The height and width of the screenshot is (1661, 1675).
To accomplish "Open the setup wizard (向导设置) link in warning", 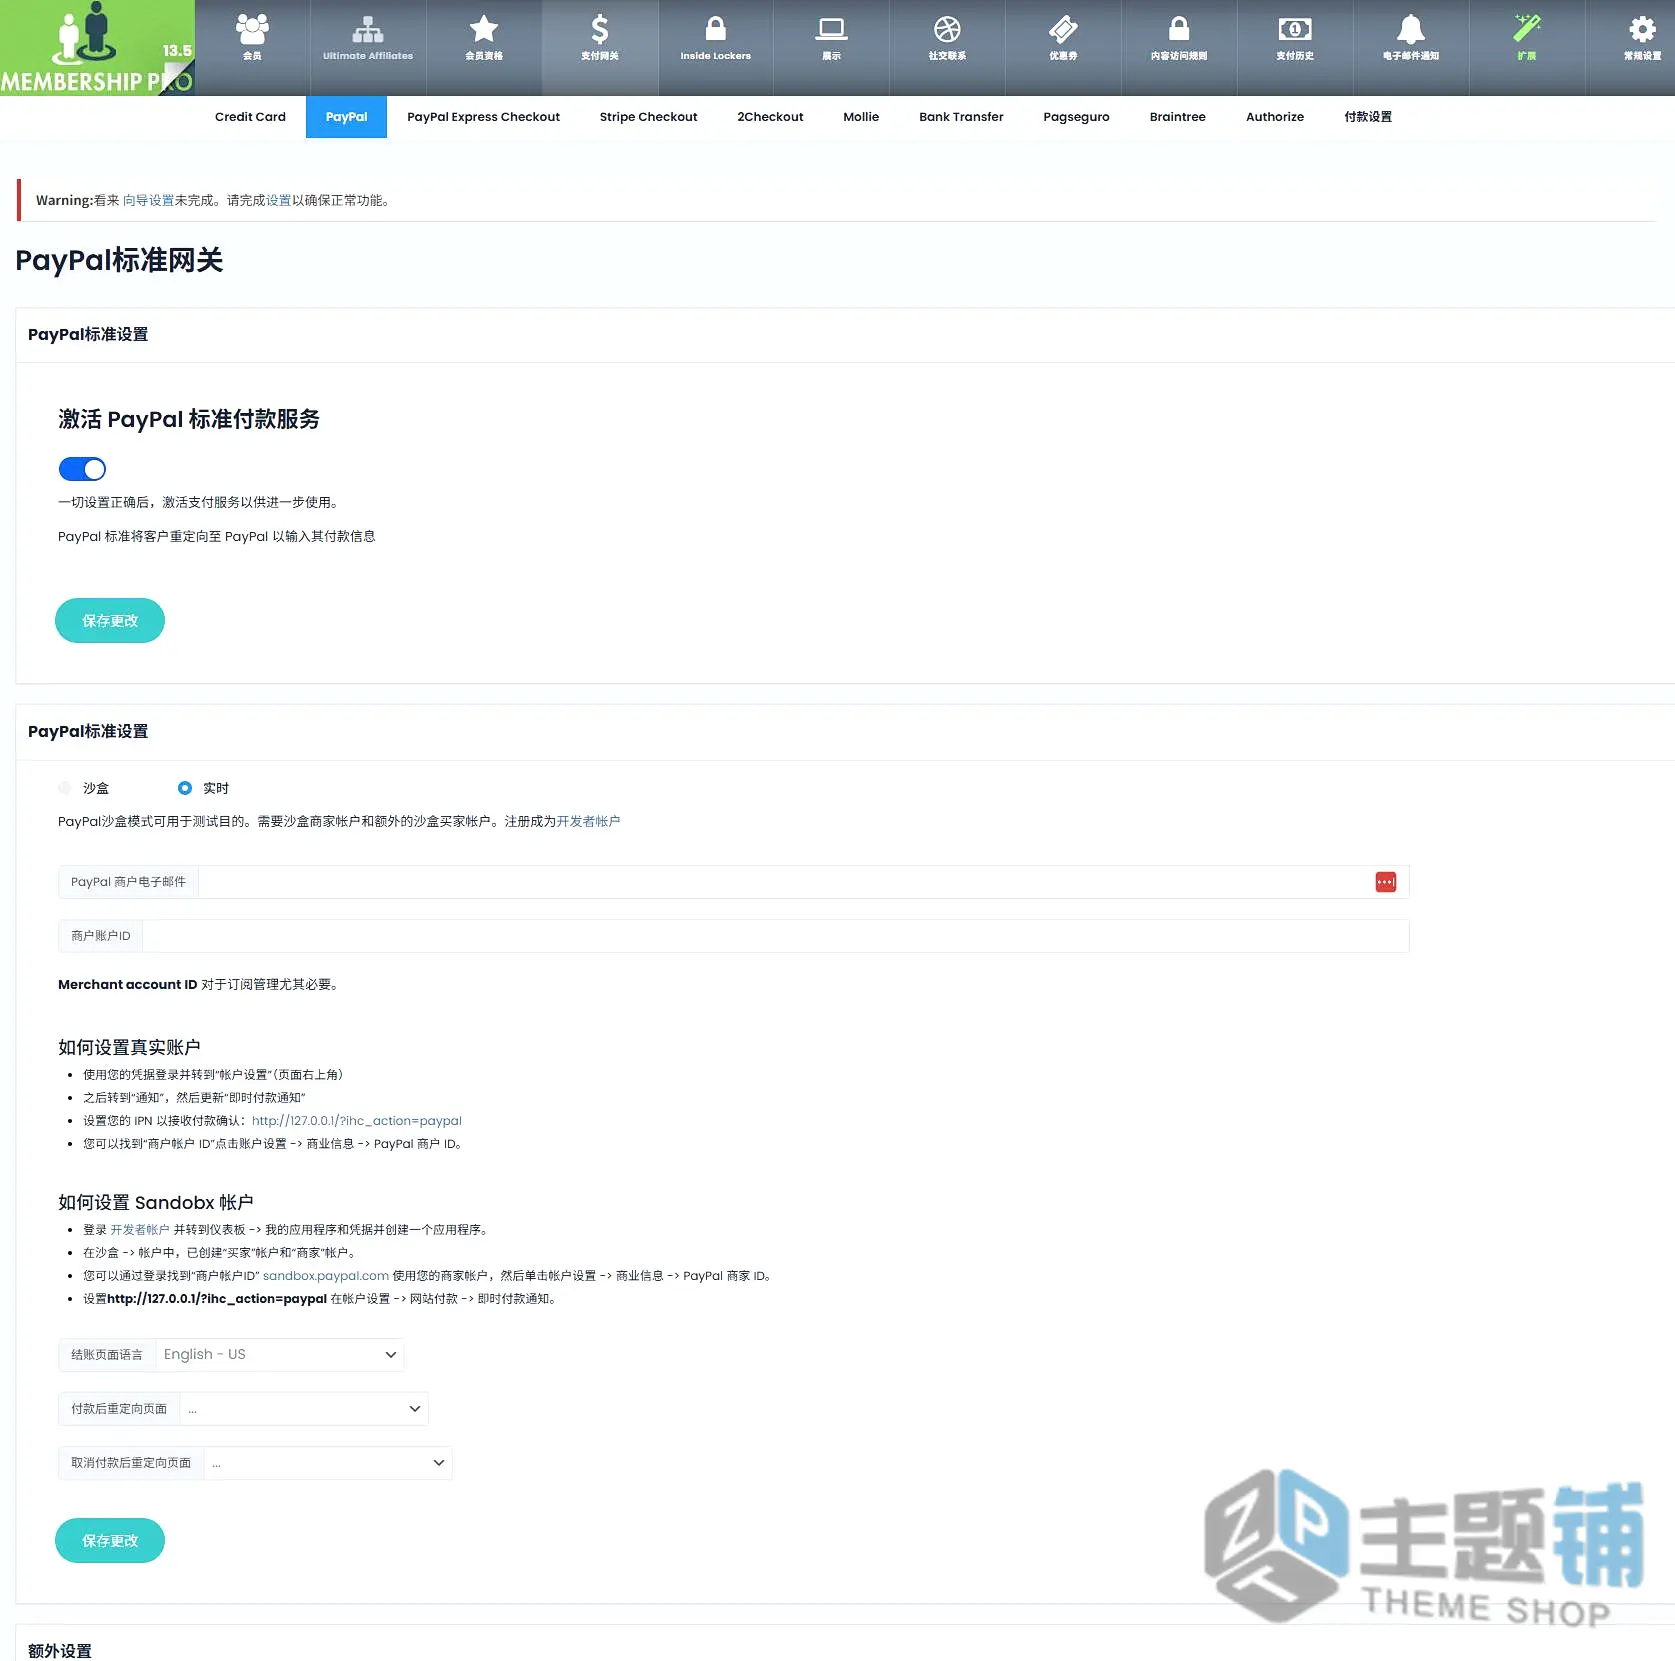I will [148, 200].
